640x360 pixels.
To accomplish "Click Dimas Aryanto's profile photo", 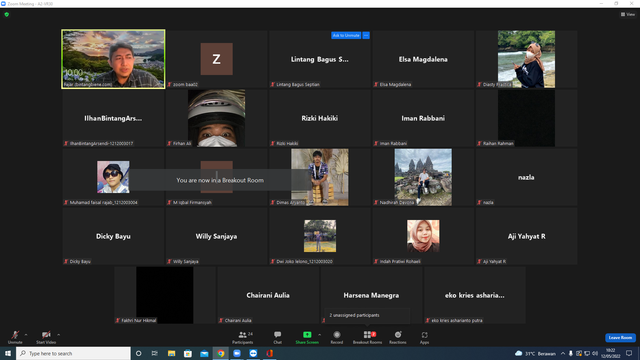I will pos(320,177).
